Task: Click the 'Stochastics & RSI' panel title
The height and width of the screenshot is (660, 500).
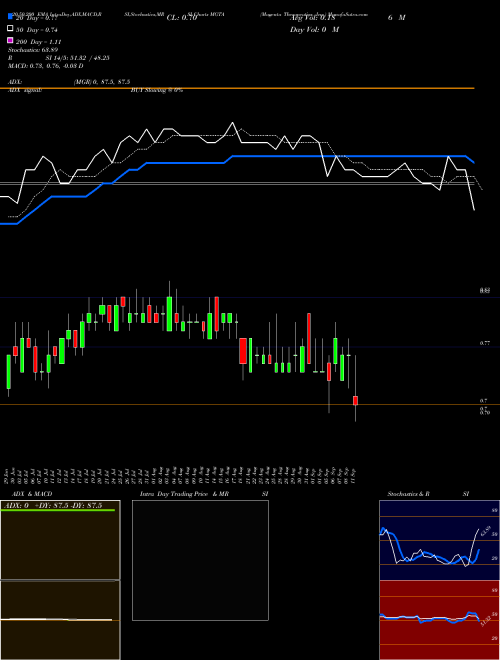Action: 428,494
